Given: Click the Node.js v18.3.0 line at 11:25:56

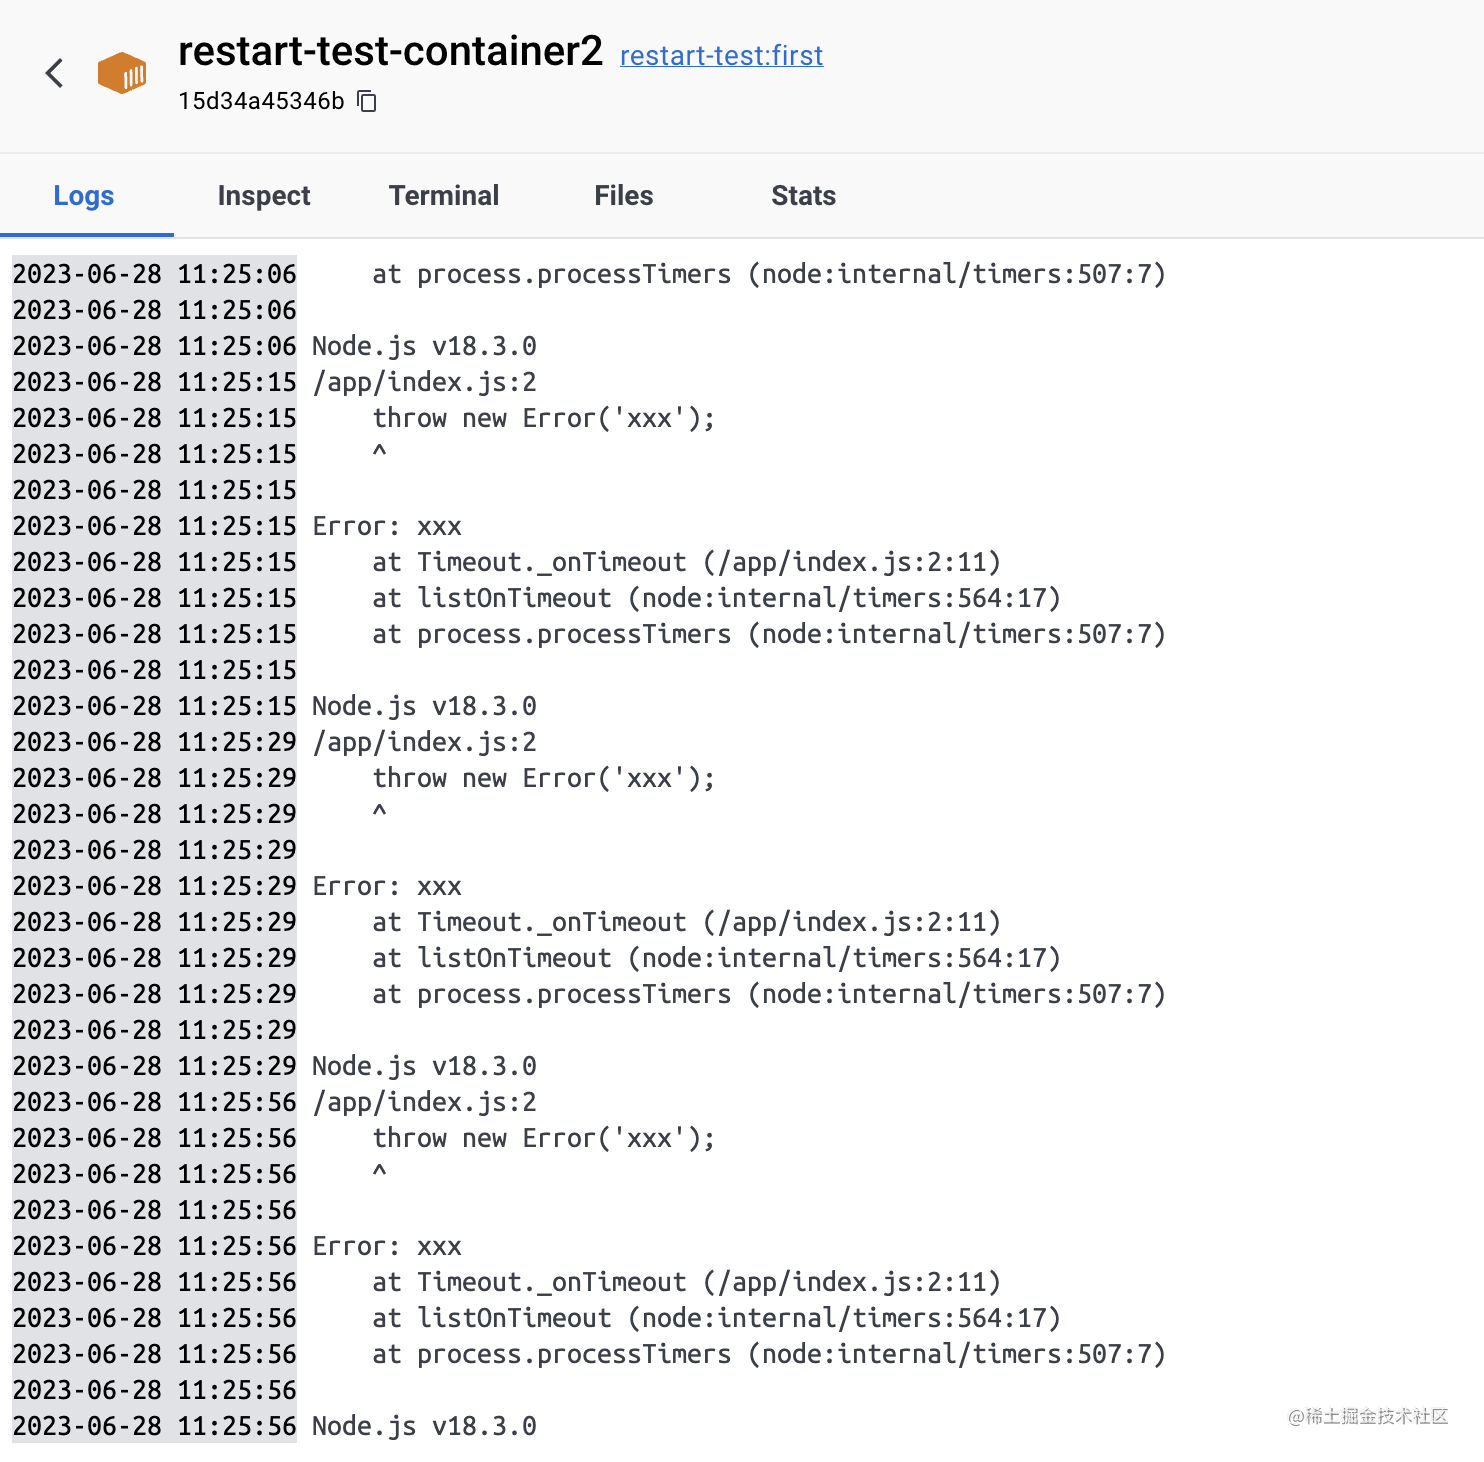Looking at the screenshot, I should 424,1426.
